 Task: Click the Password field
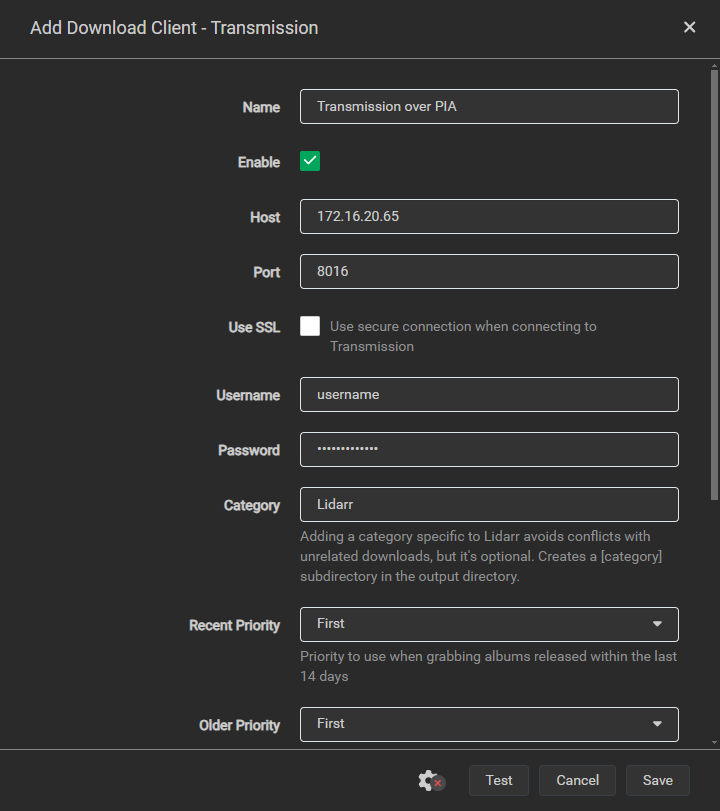(x=489, y=449)
